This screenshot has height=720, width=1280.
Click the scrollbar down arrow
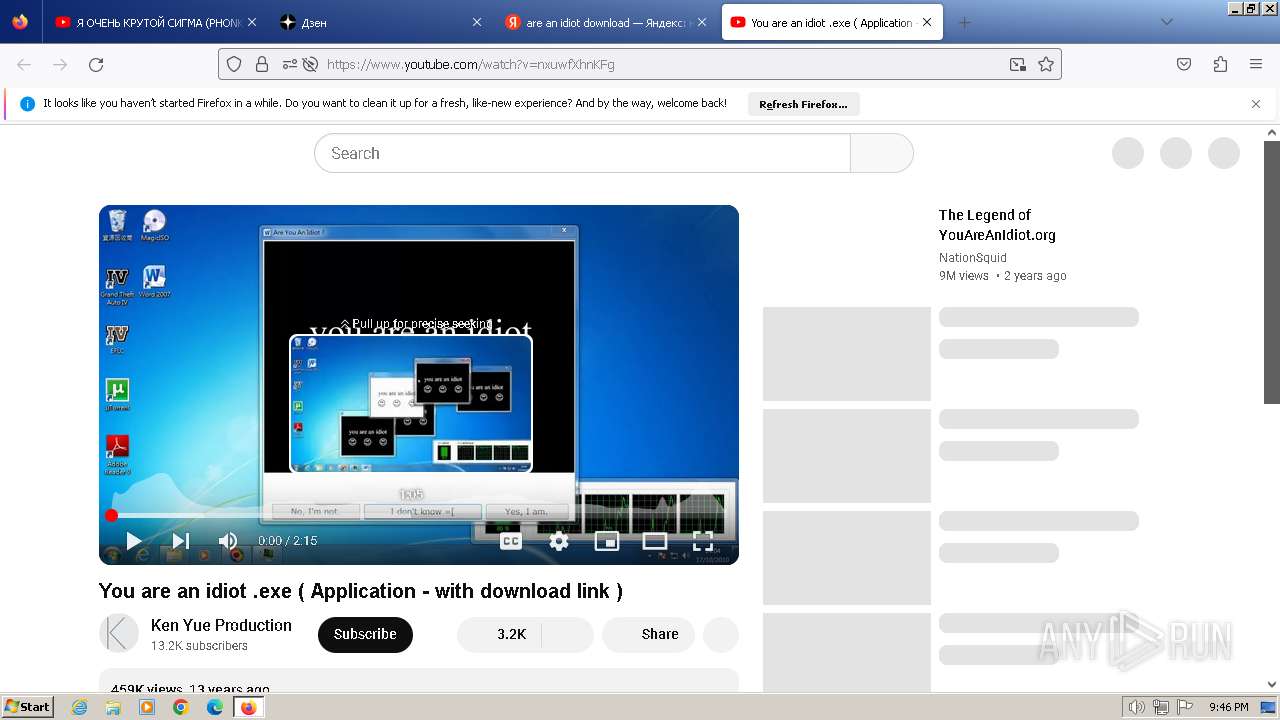coord(1272,685)
